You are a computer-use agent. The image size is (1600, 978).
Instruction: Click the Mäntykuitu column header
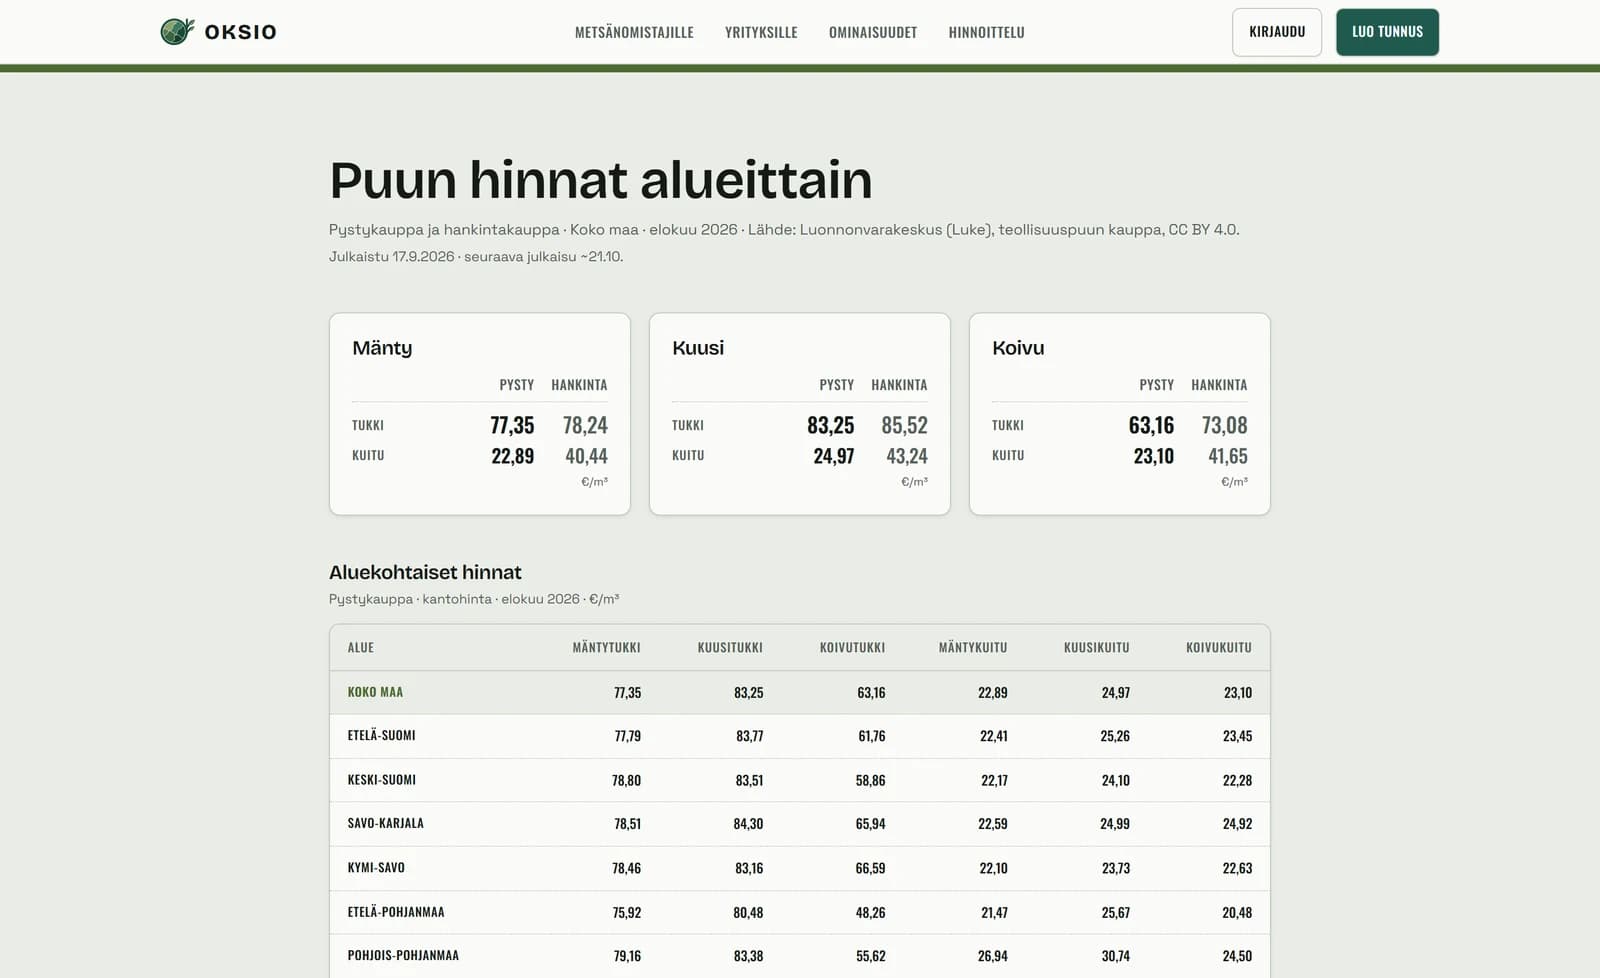973,647
